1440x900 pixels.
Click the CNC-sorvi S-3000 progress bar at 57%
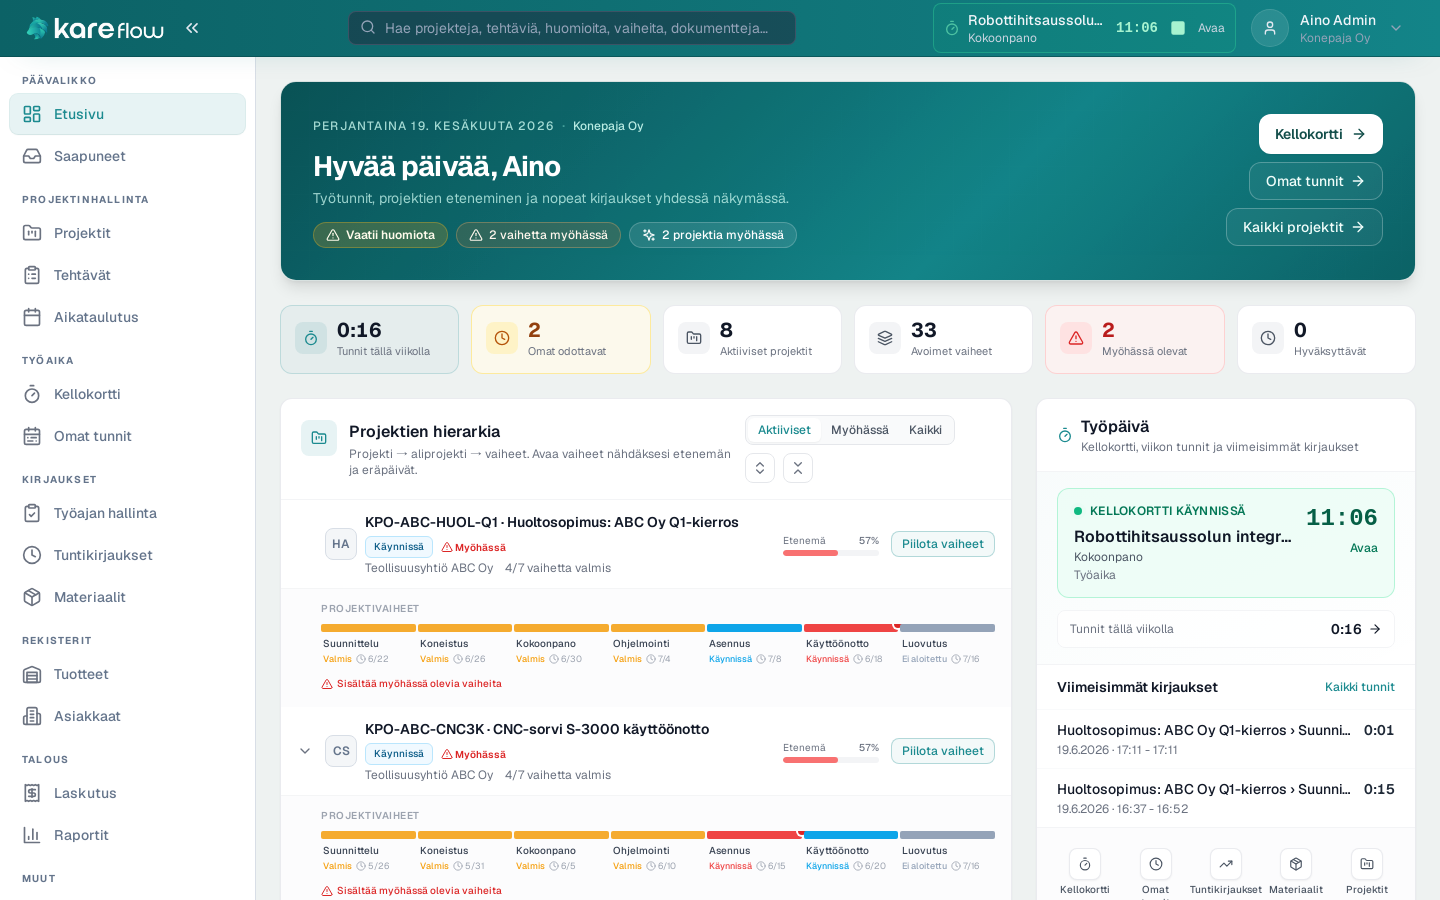click(x=831, y=760)
